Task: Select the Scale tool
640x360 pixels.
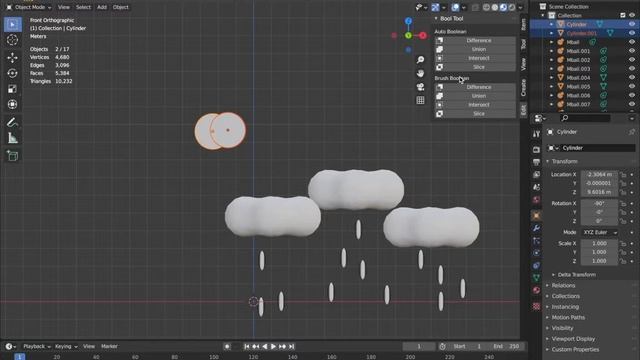Action: click(x=13, y=89)
